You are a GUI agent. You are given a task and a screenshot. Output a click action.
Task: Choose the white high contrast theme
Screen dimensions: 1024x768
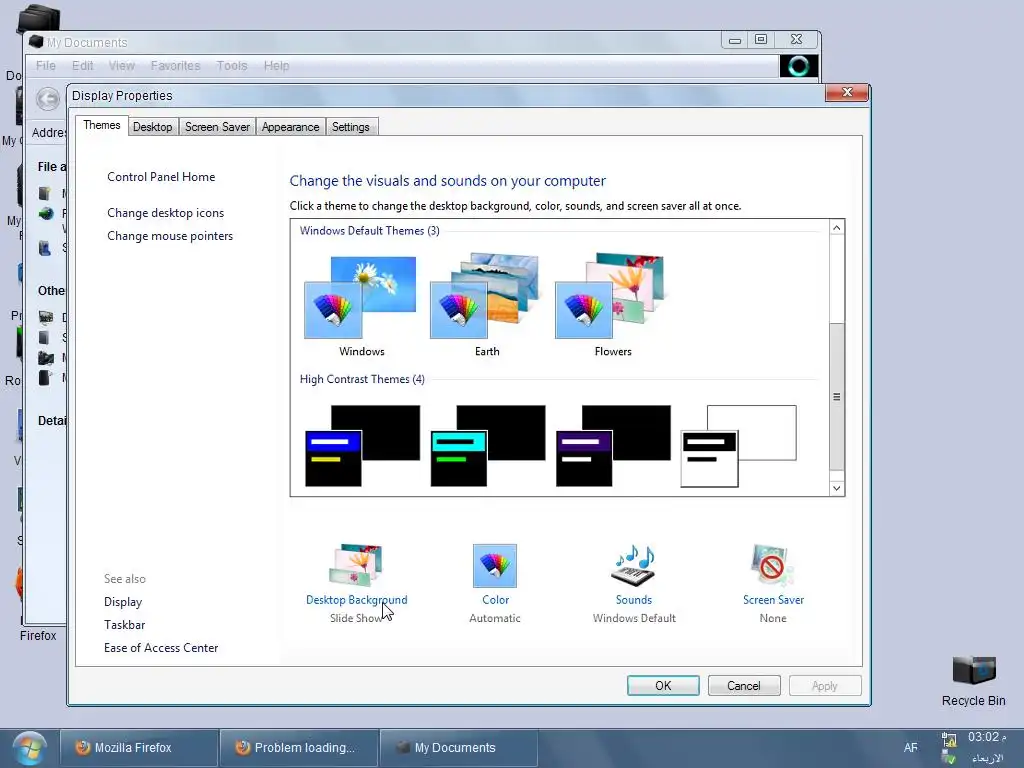(739, 446)
